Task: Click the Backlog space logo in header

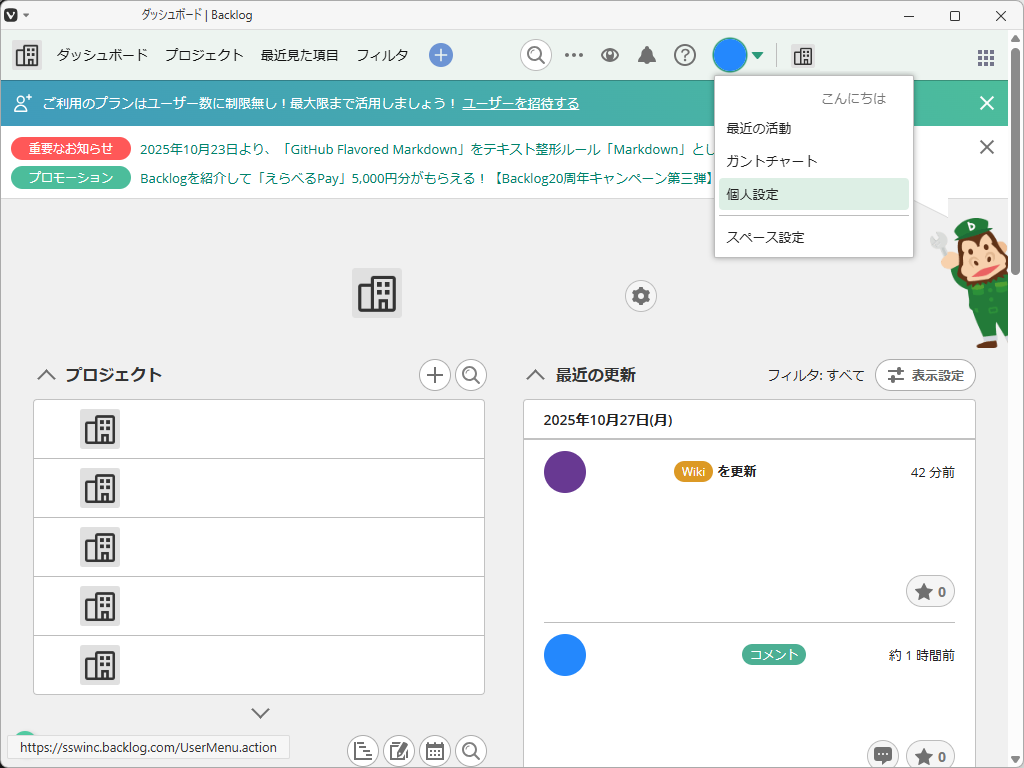Action: [x=27, y=56]
